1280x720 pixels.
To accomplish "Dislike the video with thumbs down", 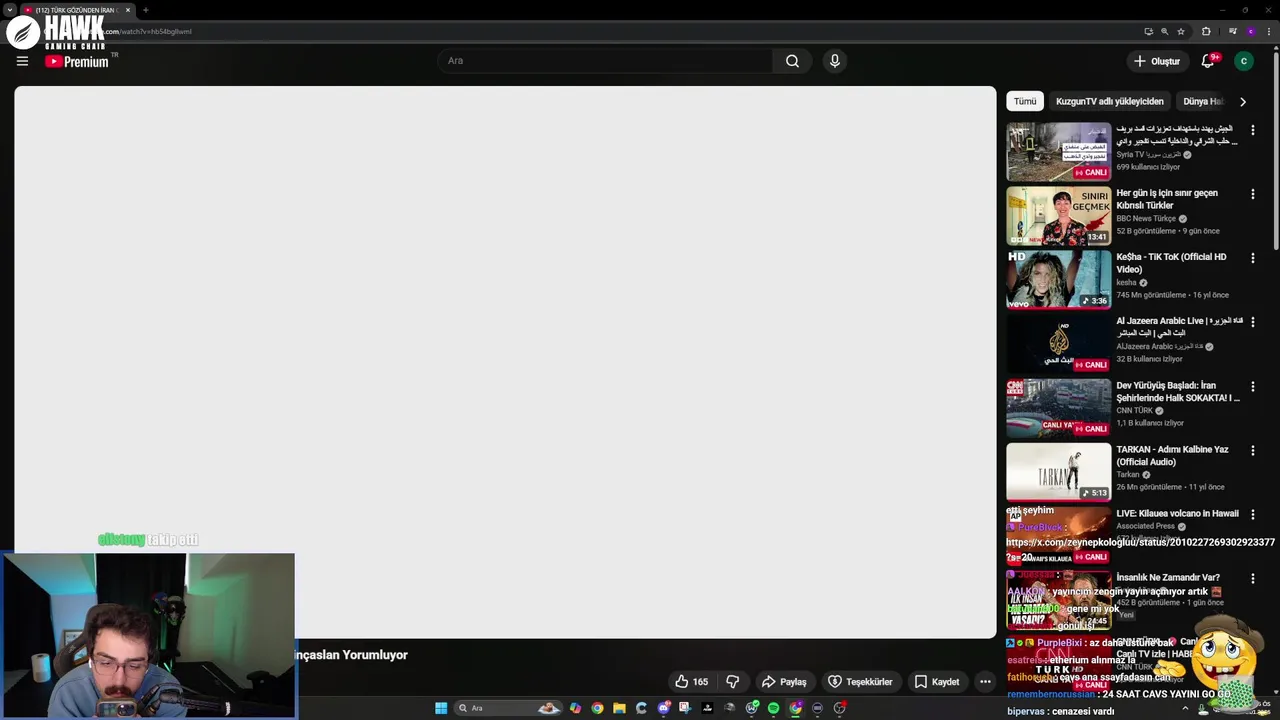I will click(x=732, y=682).
